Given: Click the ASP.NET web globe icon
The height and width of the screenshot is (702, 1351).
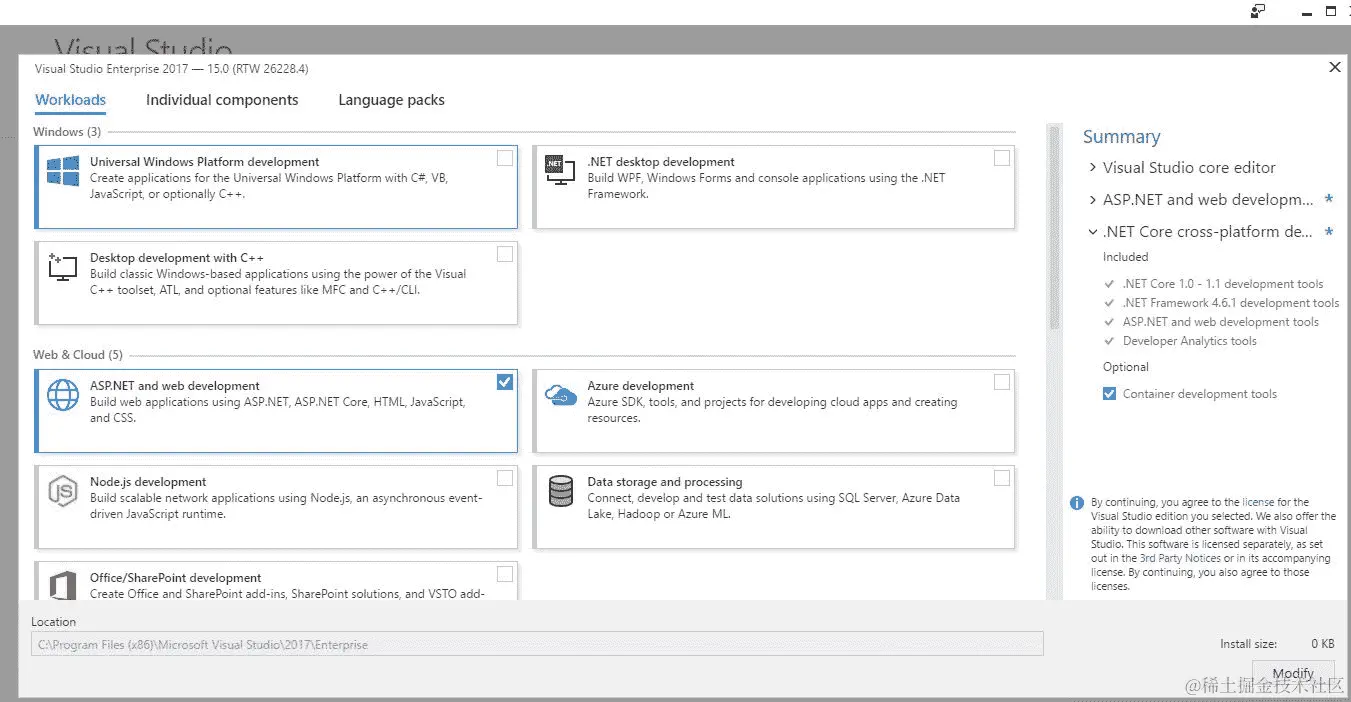Looking at the screenshot, I should click(x=62, y=395).
